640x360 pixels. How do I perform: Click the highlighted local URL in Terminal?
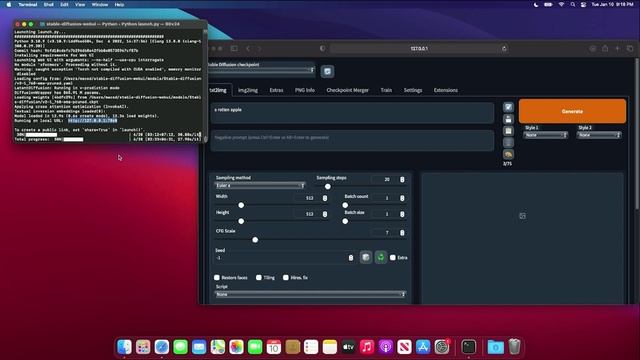[93, 120]
